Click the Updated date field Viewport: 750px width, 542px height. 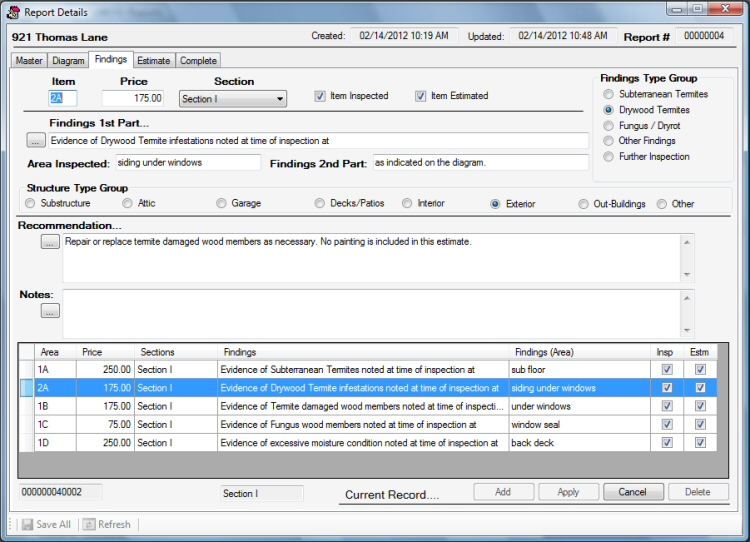pos(563,36)
